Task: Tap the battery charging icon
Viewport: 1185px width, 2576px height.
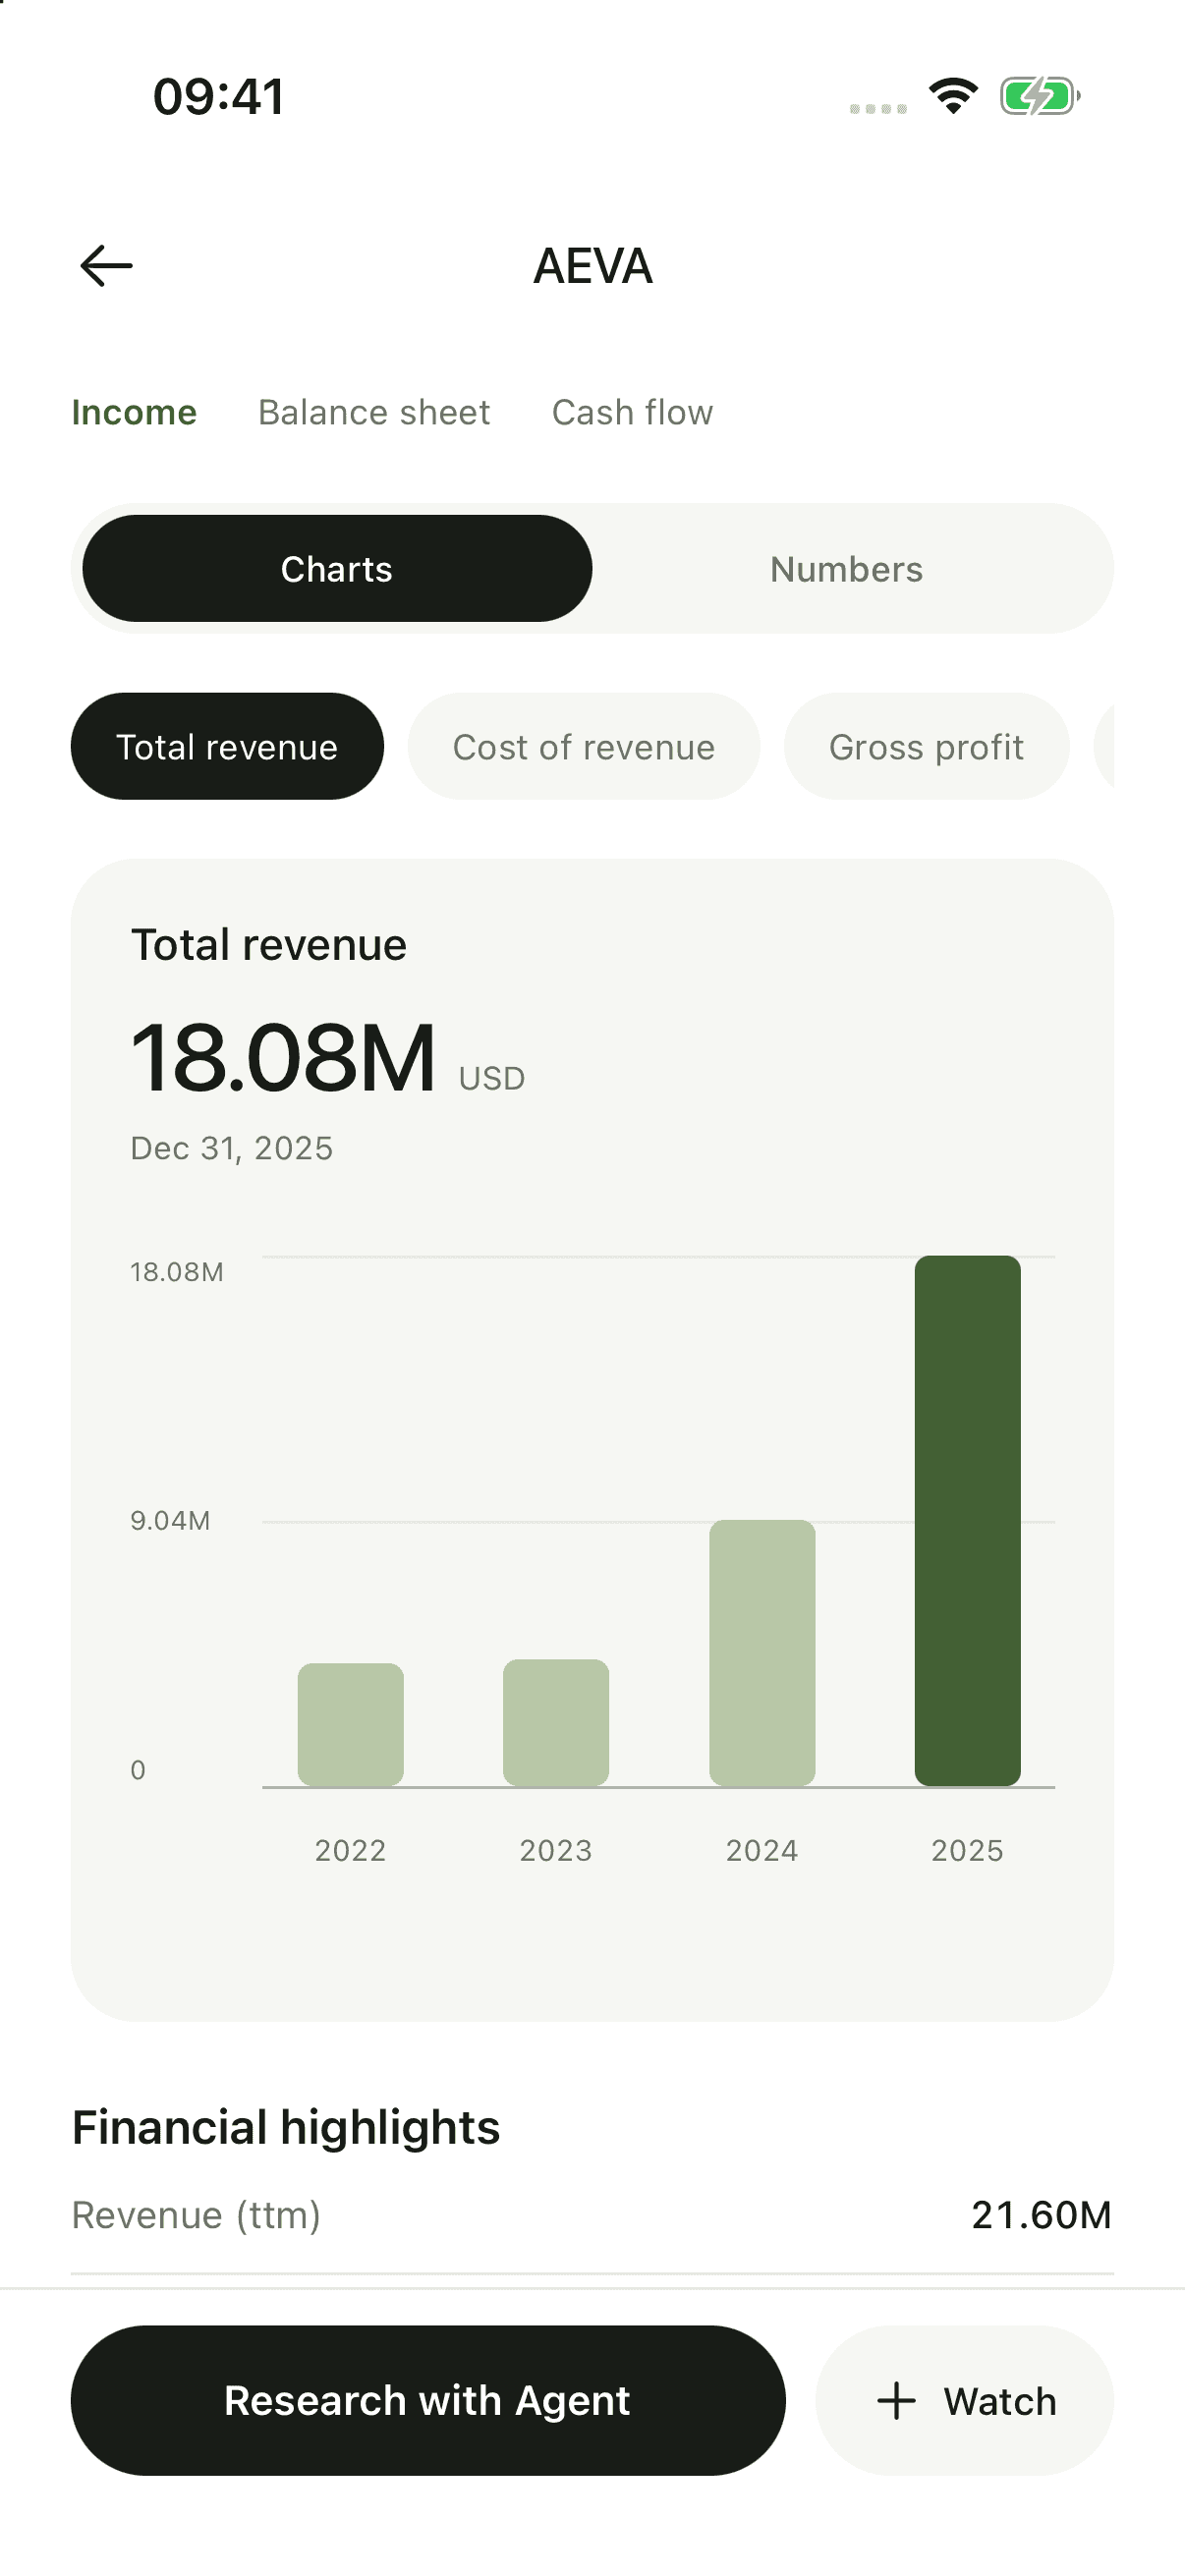Action: coord(1040,96)
